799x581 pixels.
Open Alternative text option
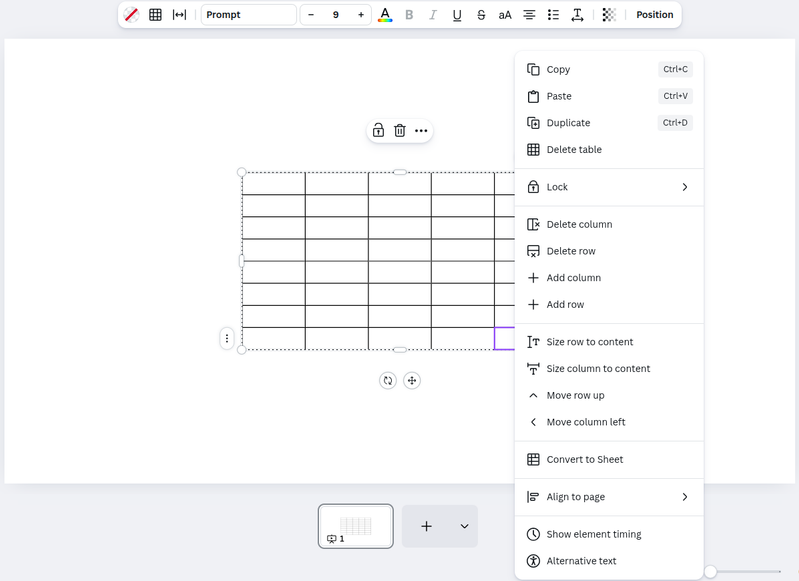609,561
